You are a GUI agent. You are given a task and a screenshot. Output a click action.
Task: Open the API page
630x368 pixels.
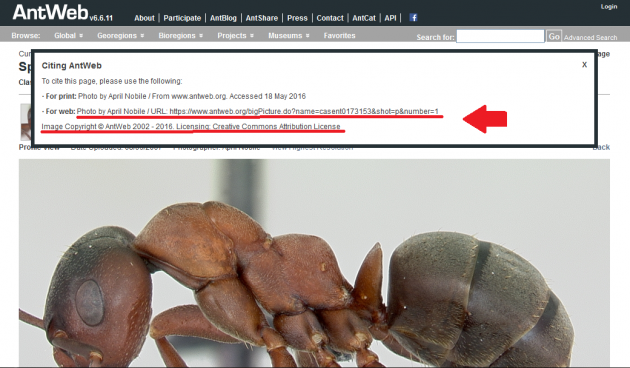390,18
